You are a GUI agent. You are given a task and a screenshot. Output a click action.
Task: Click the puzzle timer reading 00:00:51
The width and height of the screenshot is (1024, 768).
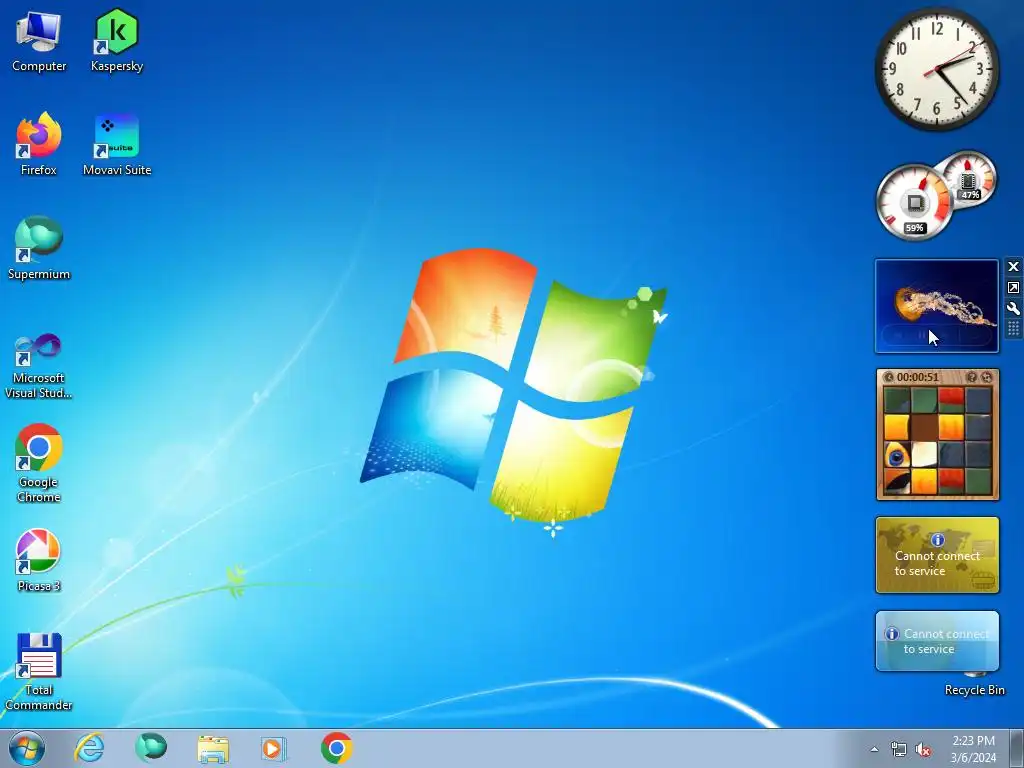[x=918, y=377]
